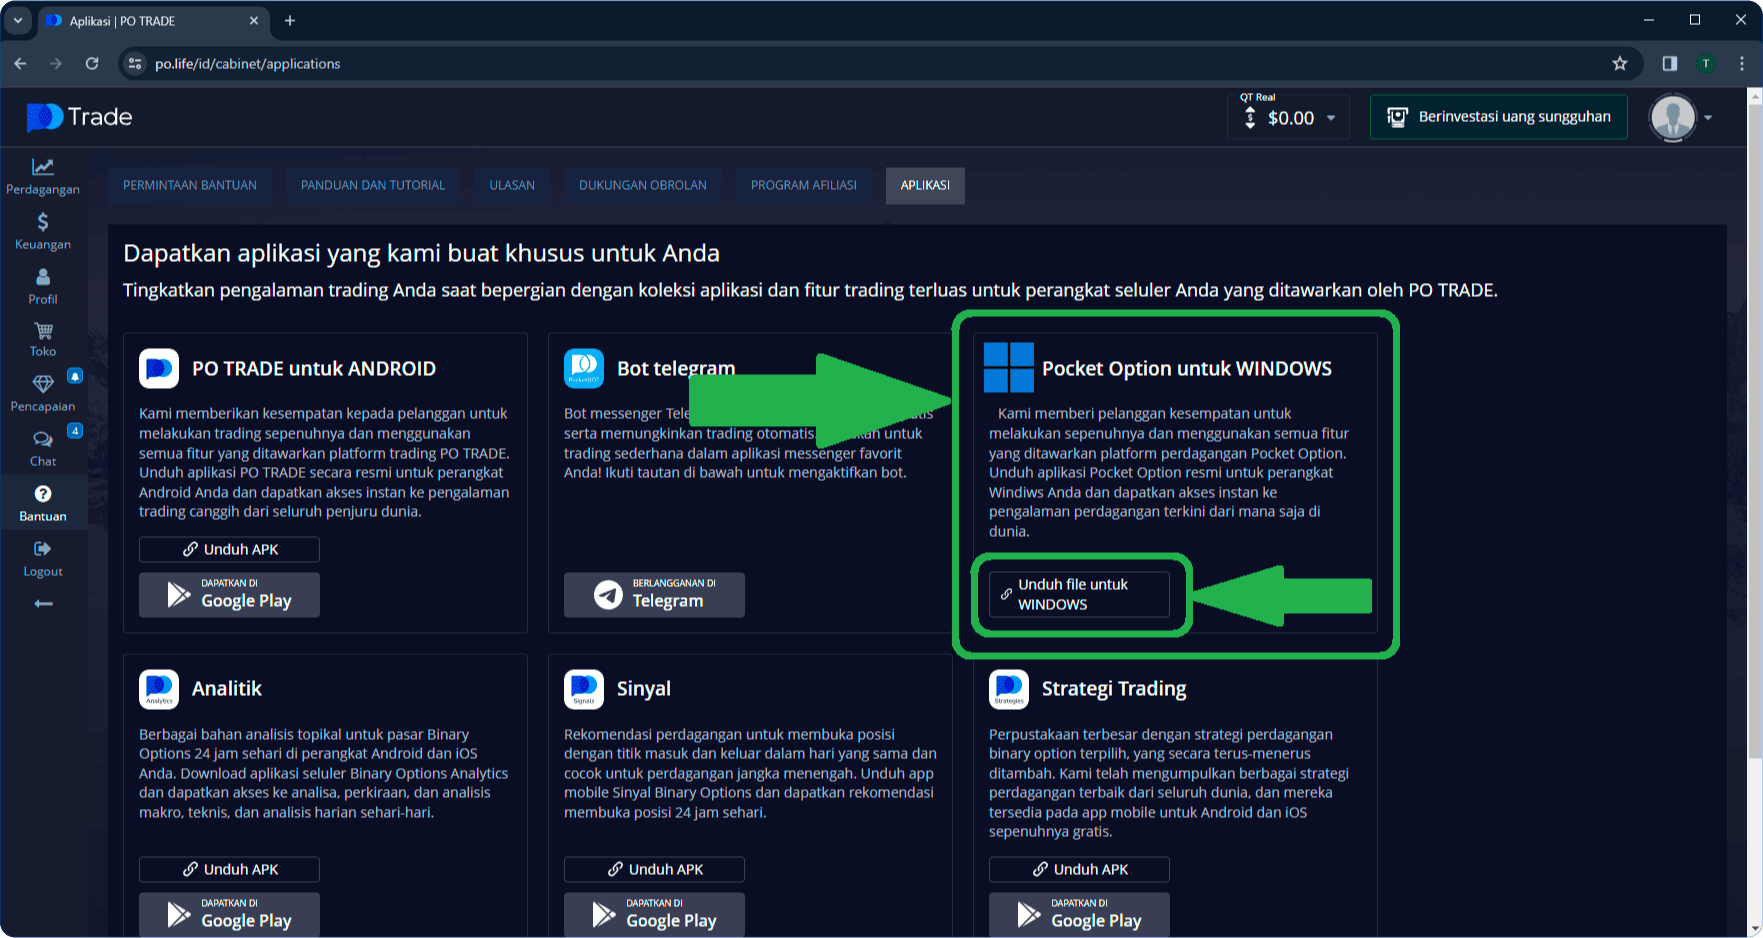Open the Profil user icon
The width and height of the screenshot is (1763, 938).
pos(43,277)
